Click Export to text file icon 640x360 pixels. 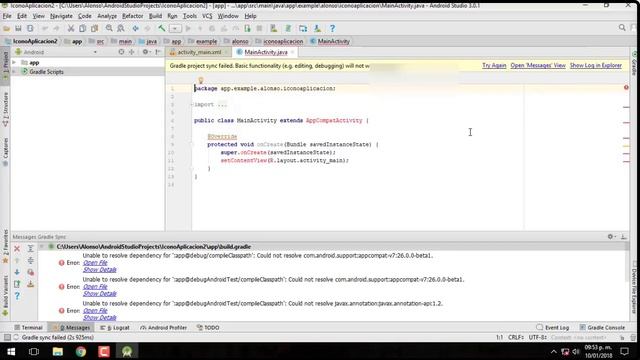coord(17,284)
